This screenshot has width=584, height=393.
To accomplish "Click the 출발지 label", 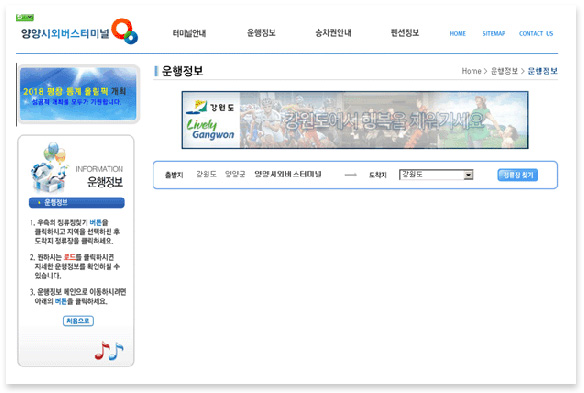I will [174, 175].
